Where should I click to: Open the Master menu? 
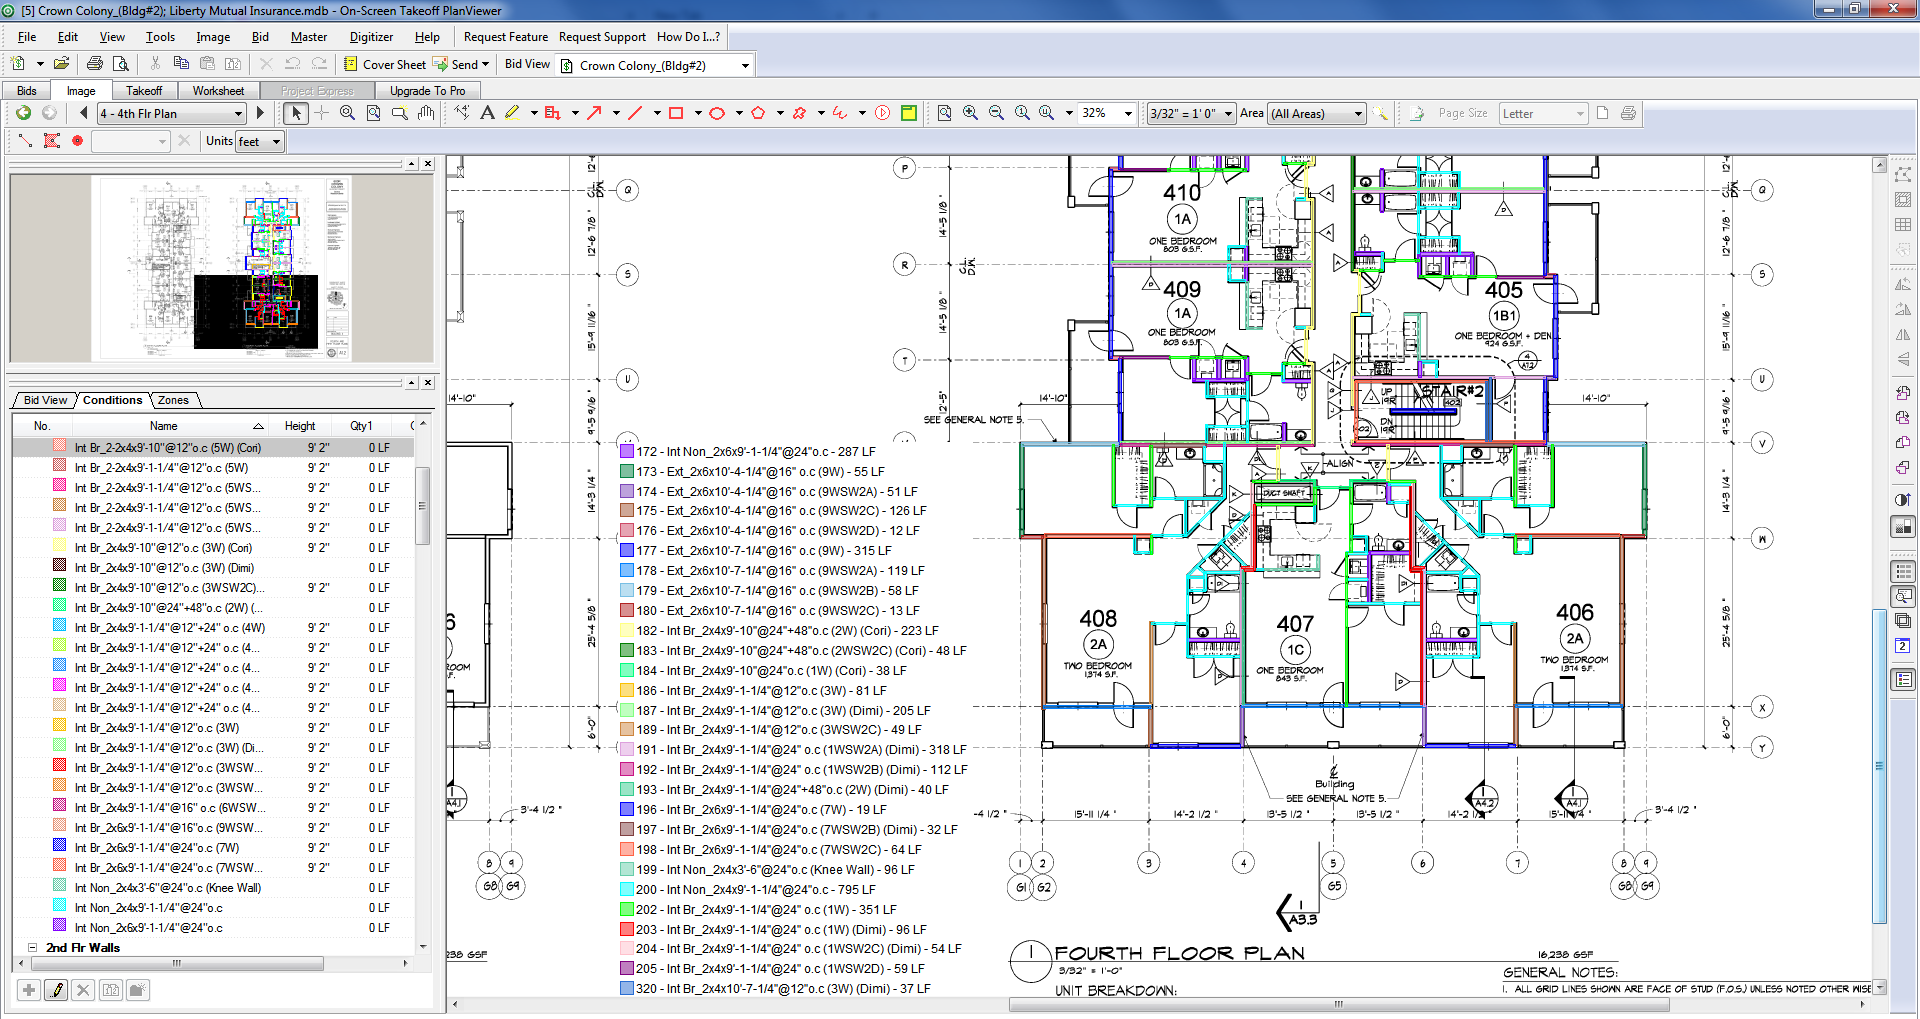[x=309, y=37]
